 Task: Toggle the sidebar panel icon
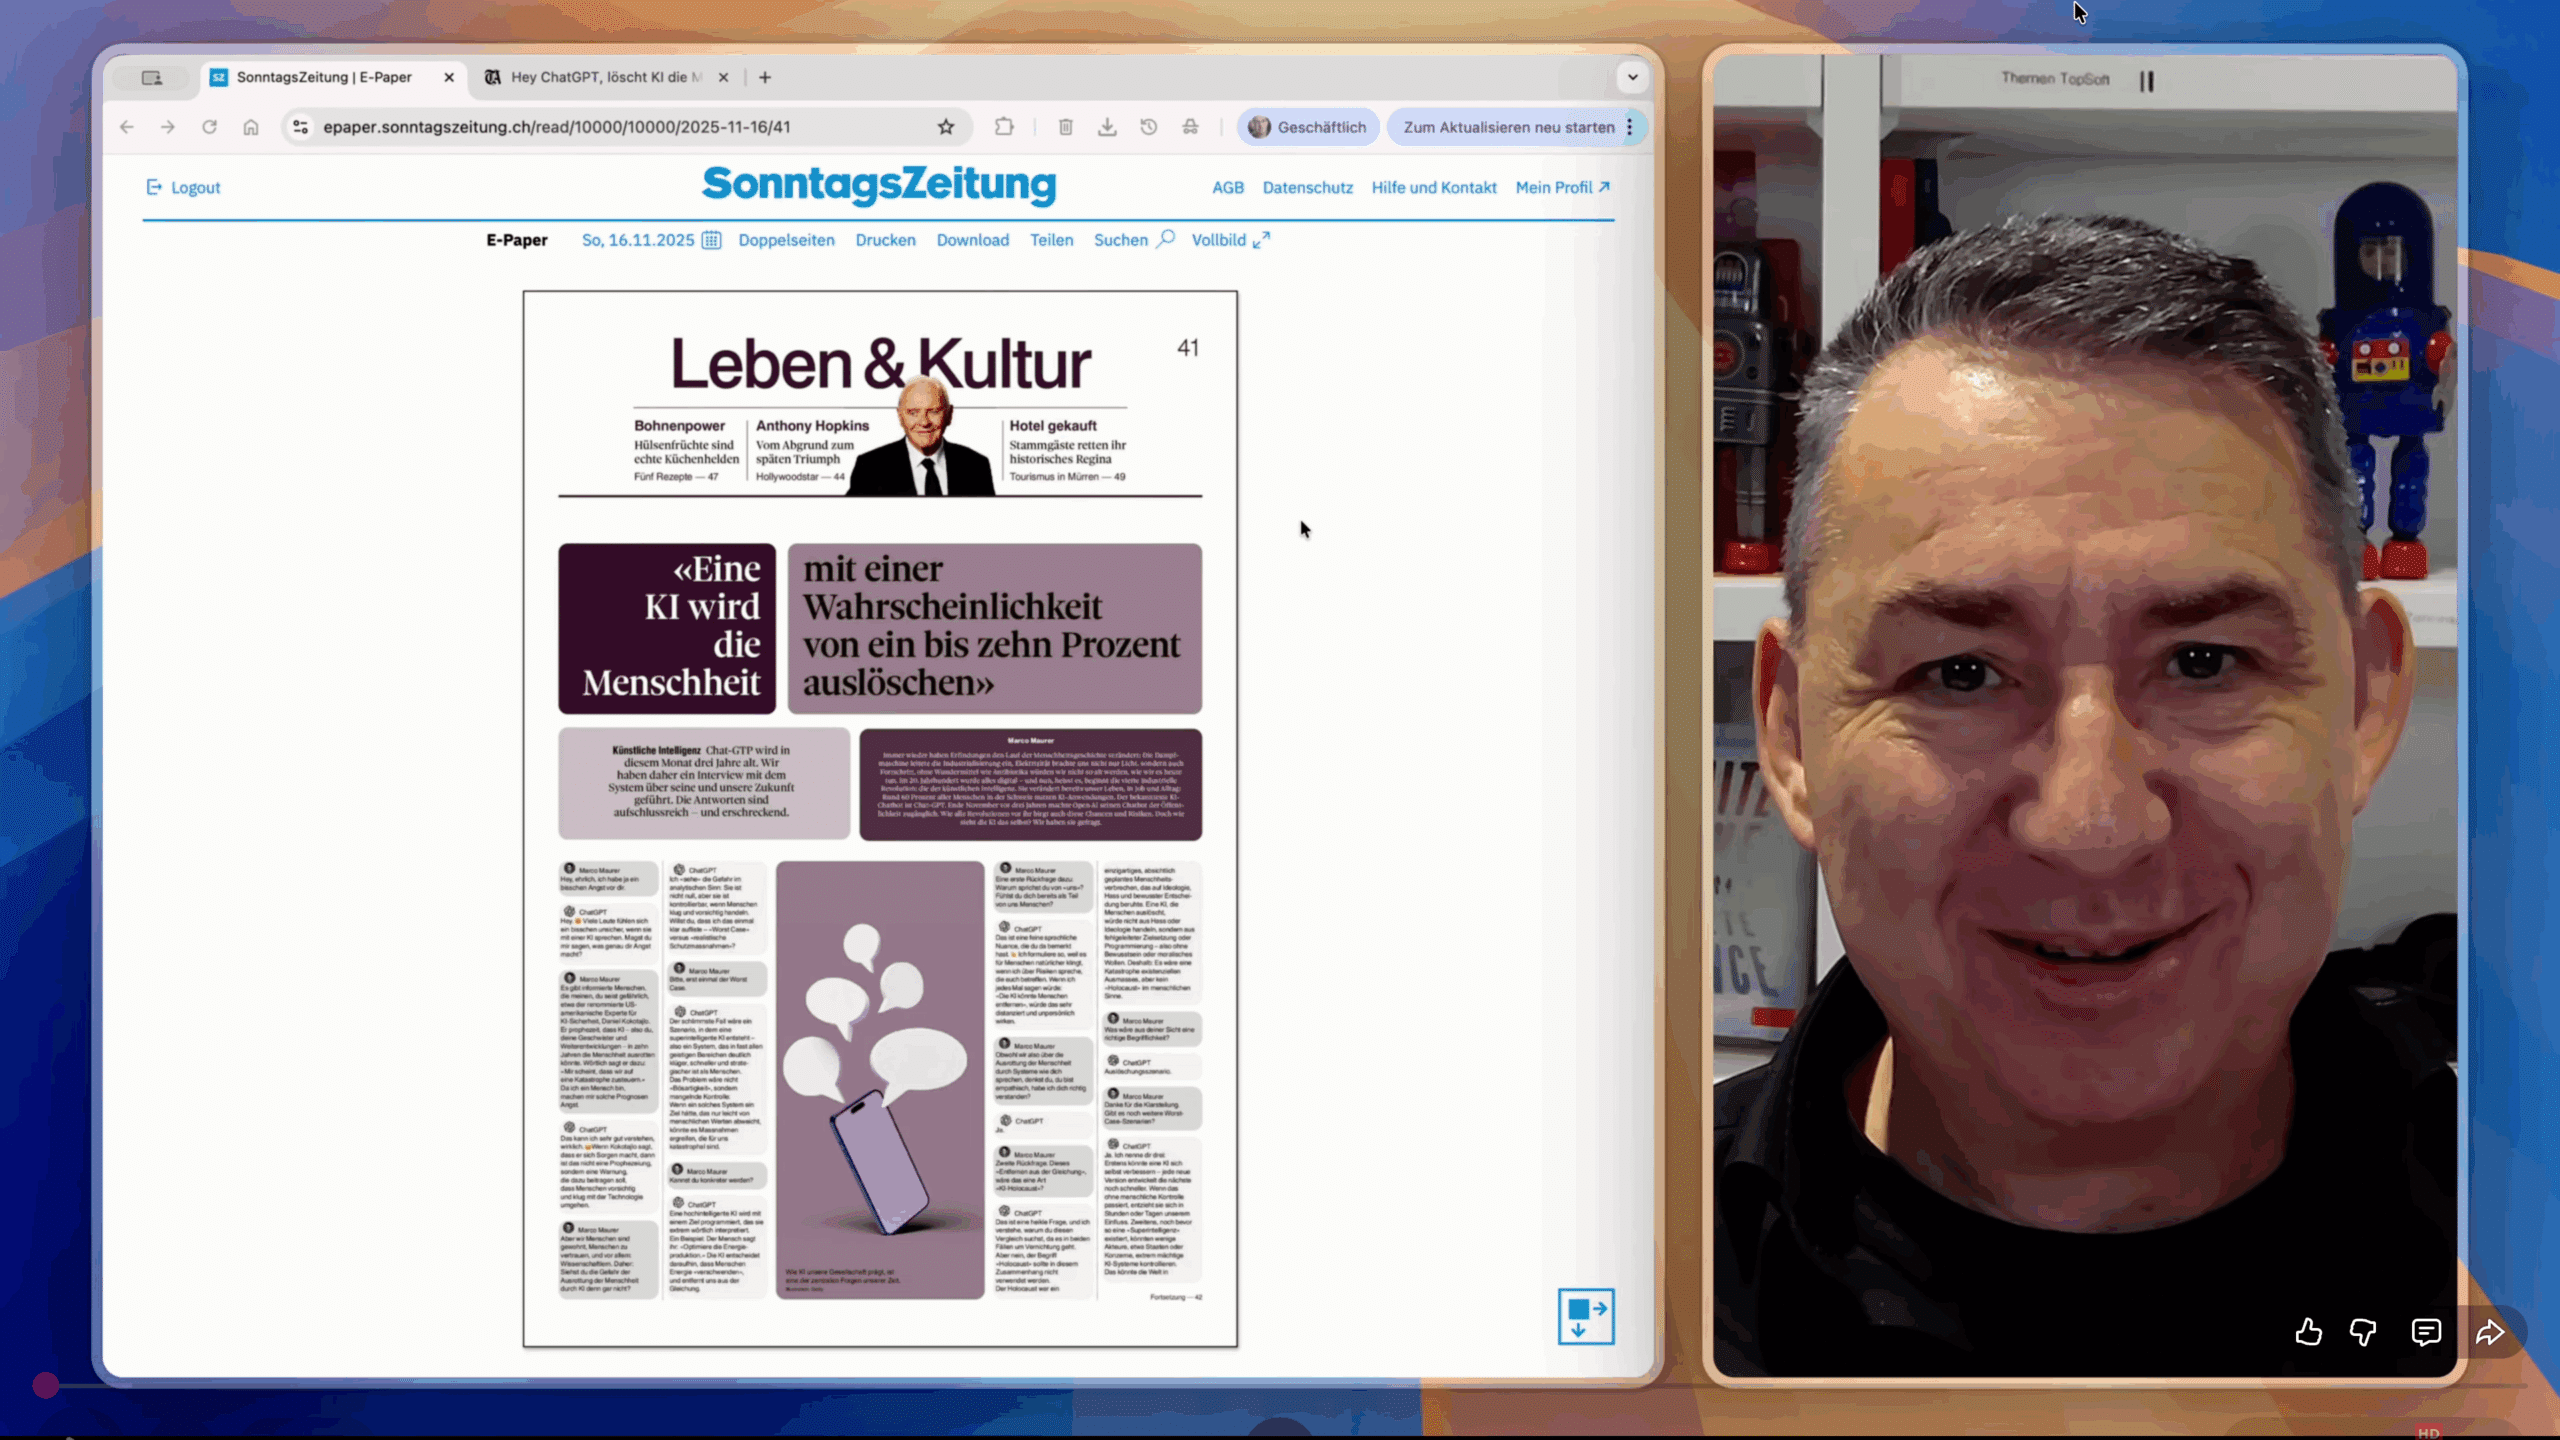coord(152,78)
